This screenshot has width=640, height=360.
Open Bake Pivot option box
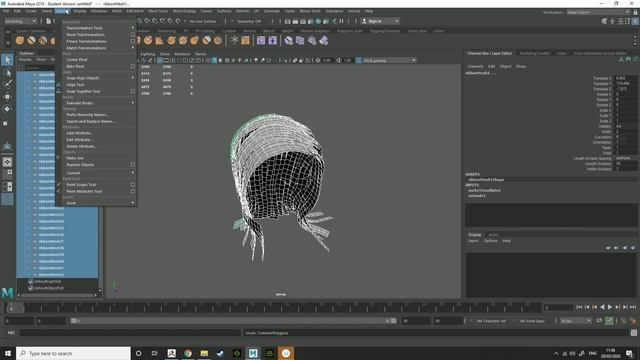tap(133, 66)
